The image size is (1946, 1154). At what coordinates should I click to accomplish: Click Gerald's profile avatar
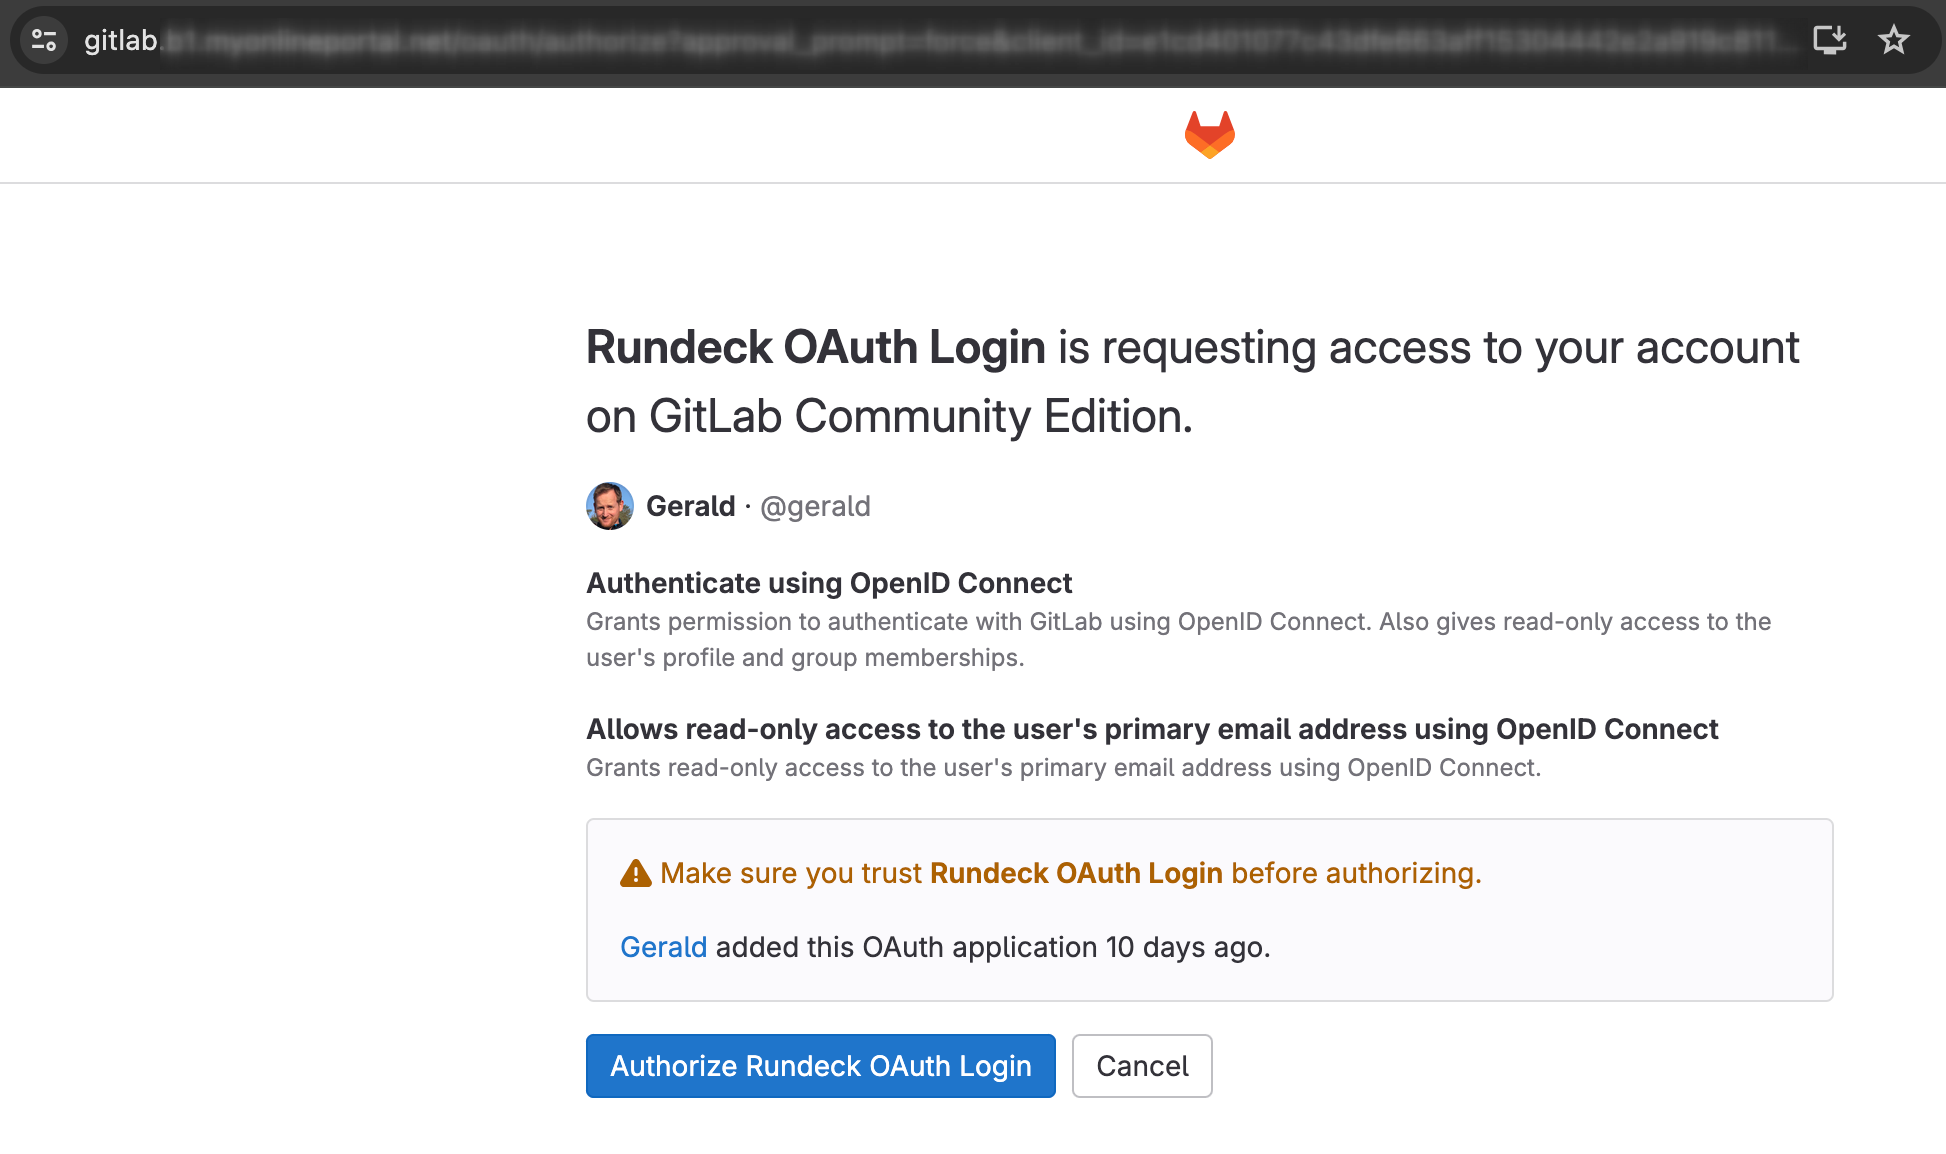(610, 506)
